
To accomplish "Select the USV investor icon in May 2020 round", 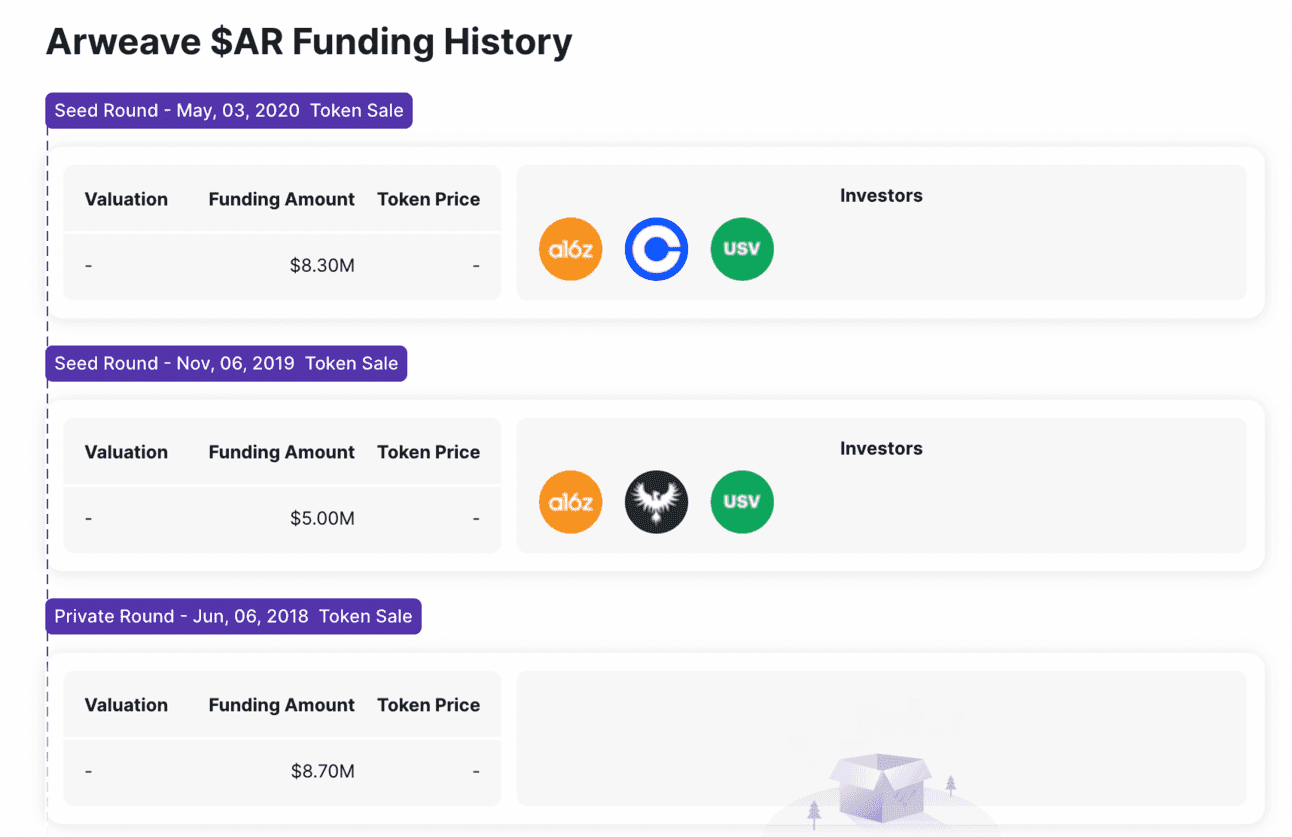I will click(742, 249).
